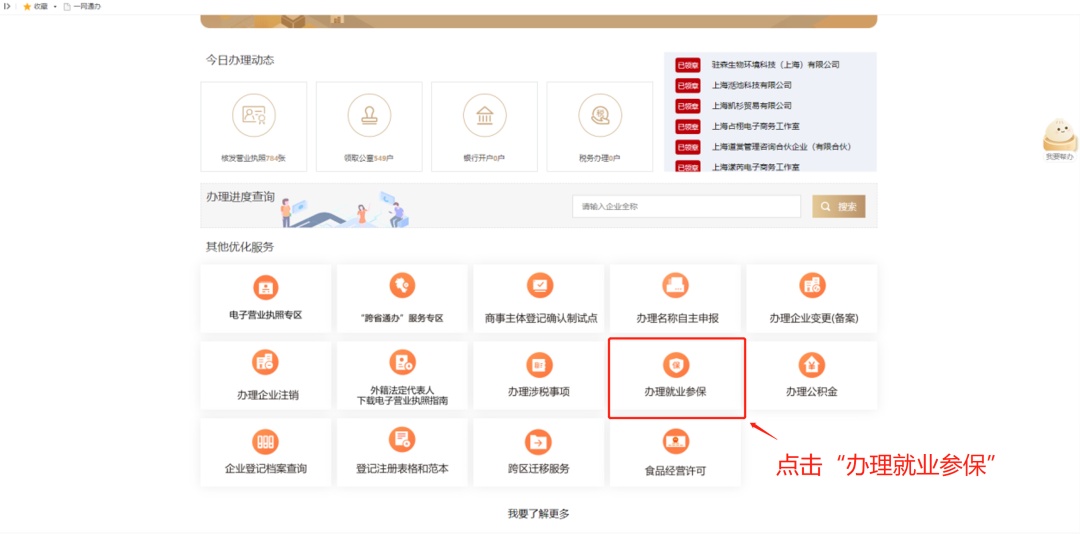Open the 我要了解更多 link
The width and height of the screenshot is (1080, 534).
pos(538,514)
